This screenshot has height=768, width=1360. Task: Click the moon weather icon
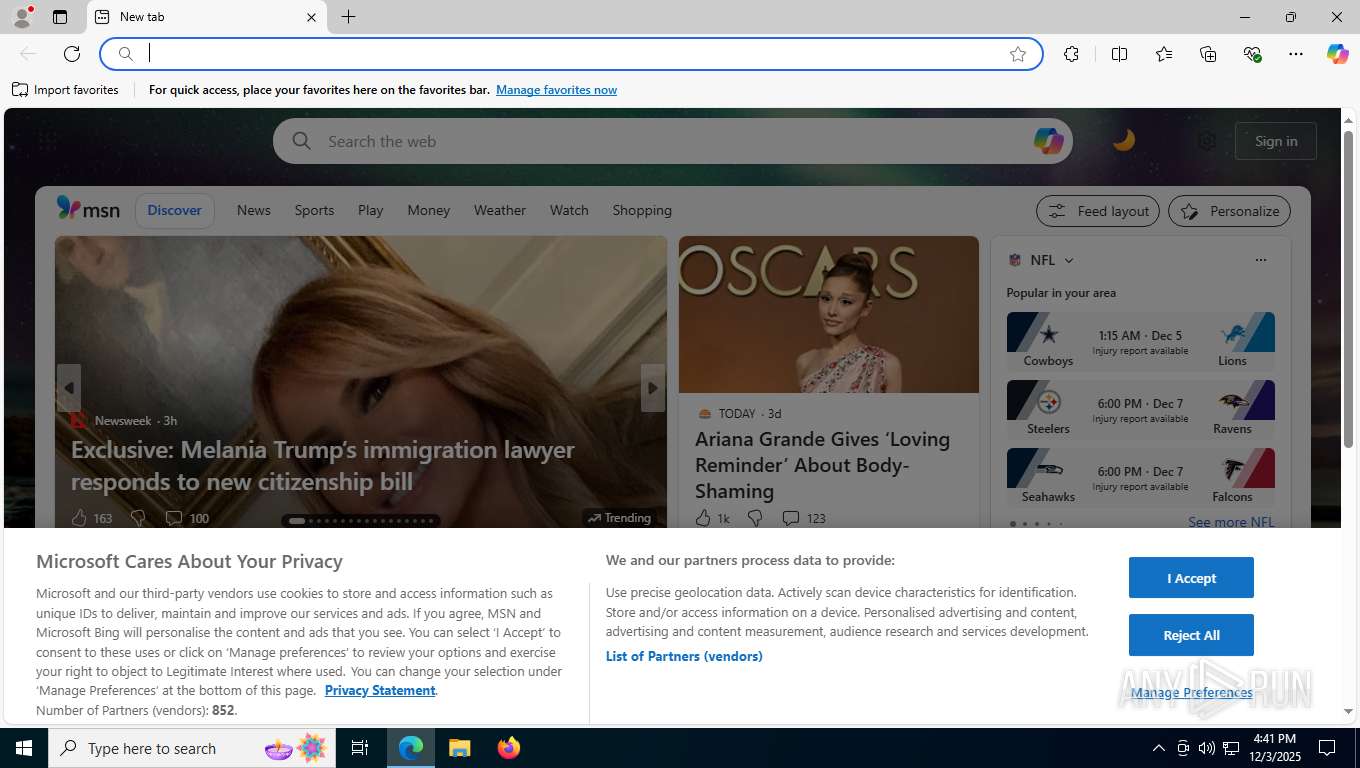click(x=1124, y=141)
